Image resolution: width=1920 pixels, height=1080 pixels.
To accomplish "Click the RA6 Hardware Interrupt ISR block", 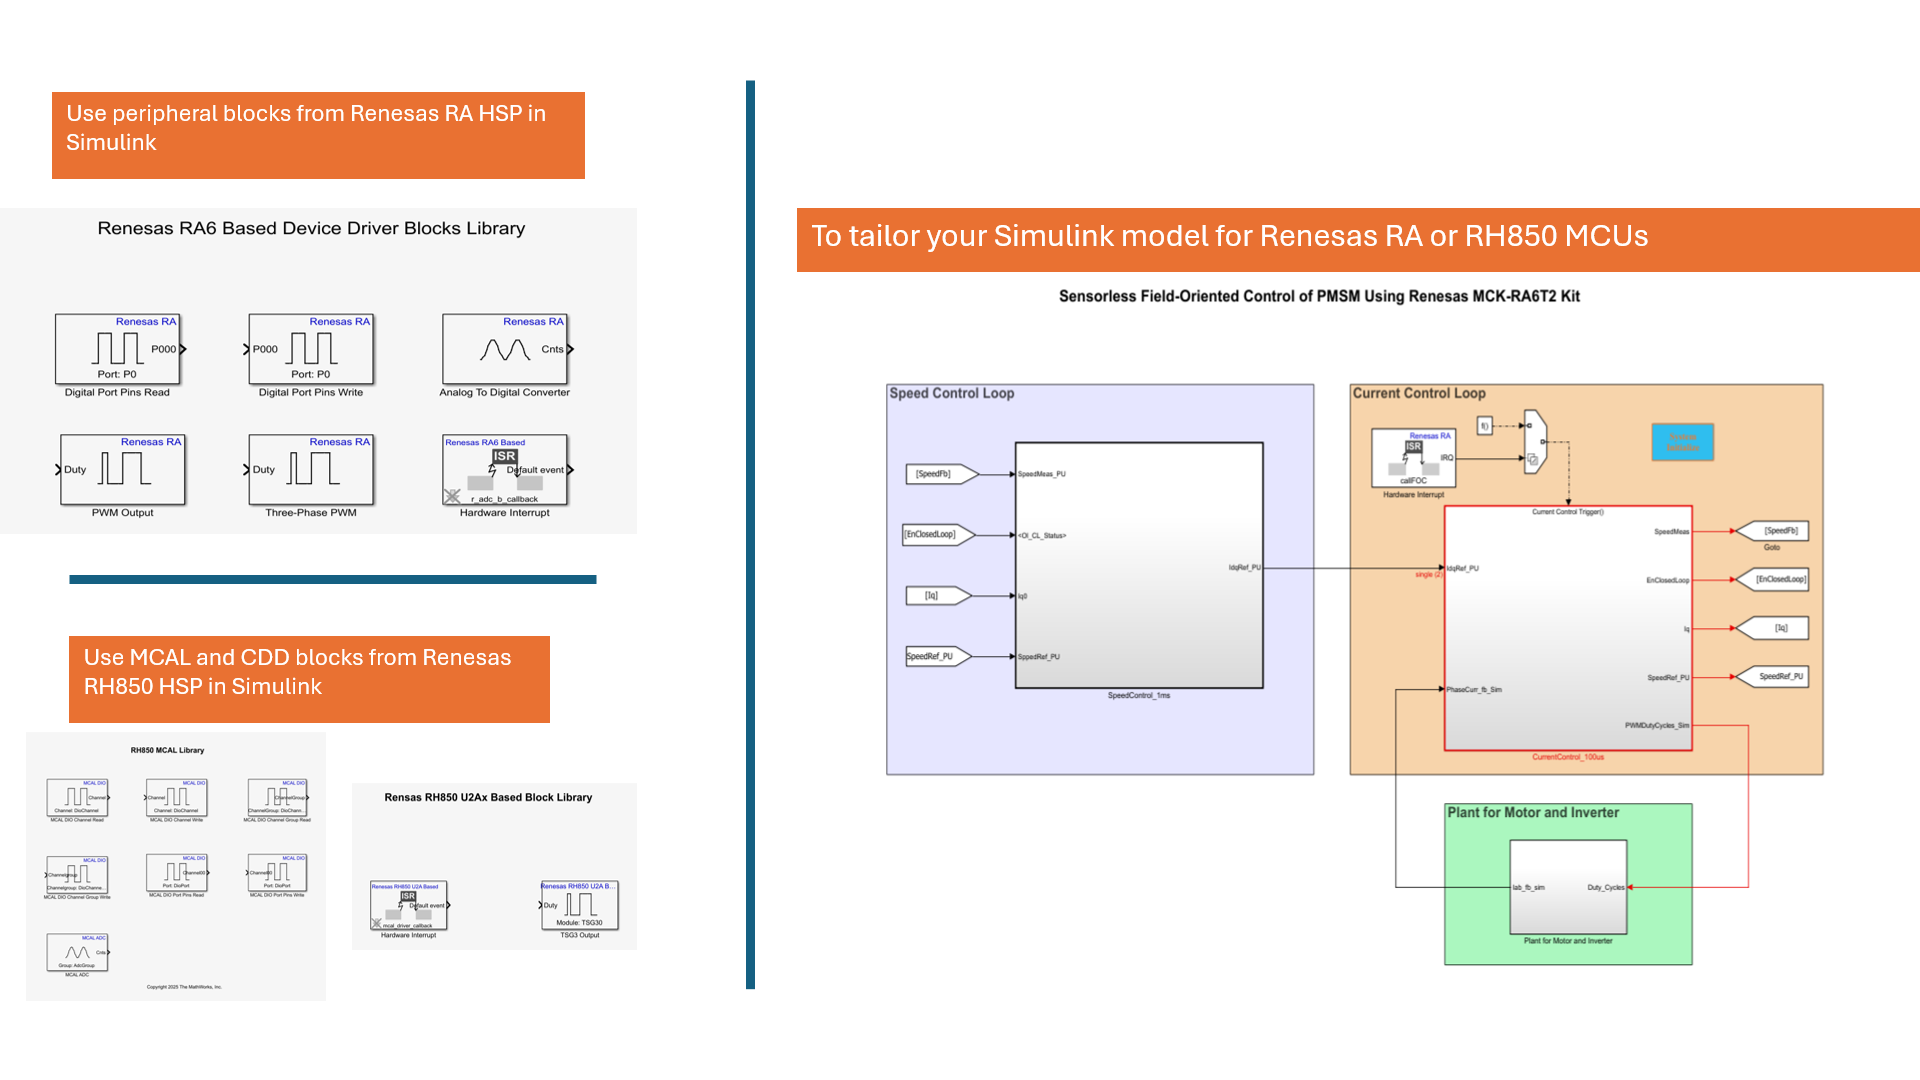I will pyautogui.click(x=505, y=469).
